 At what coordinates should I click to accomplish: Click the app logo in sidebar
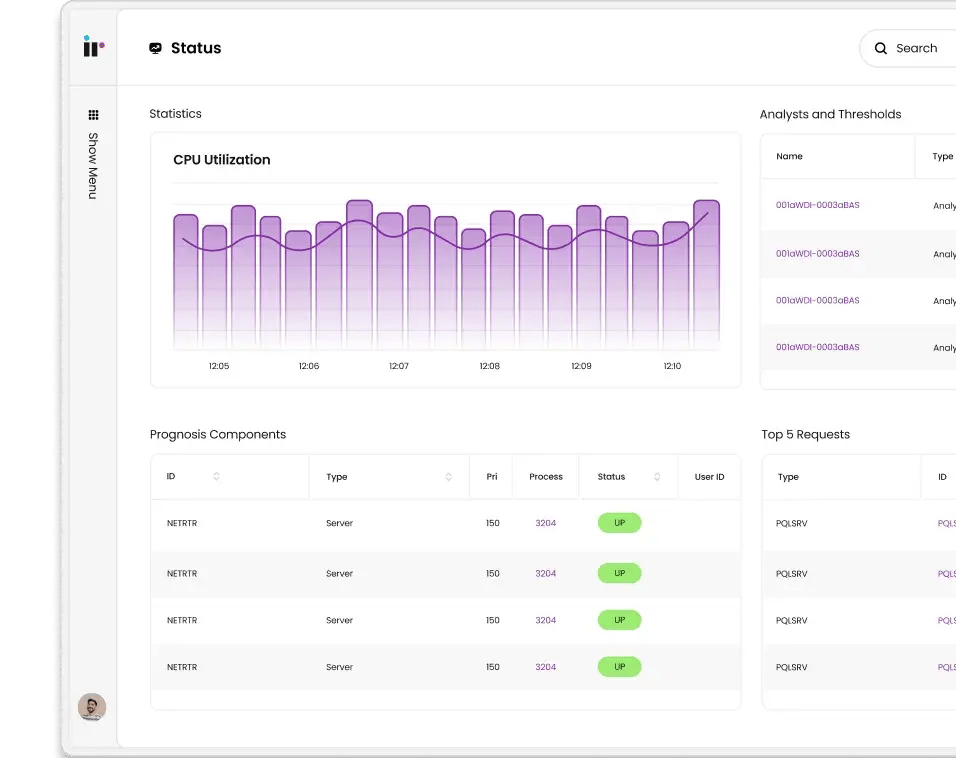(x=93, y=47)
